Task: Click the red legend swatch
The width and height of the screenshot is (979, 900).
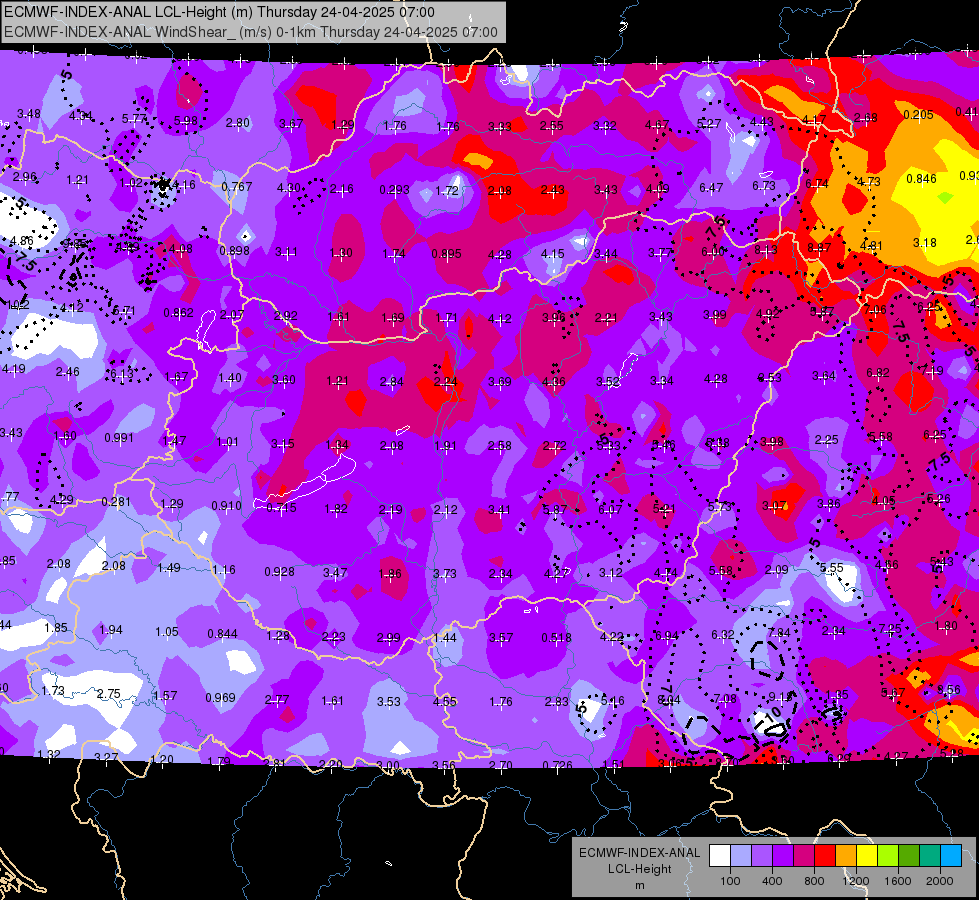Action: tap(825, 856)
